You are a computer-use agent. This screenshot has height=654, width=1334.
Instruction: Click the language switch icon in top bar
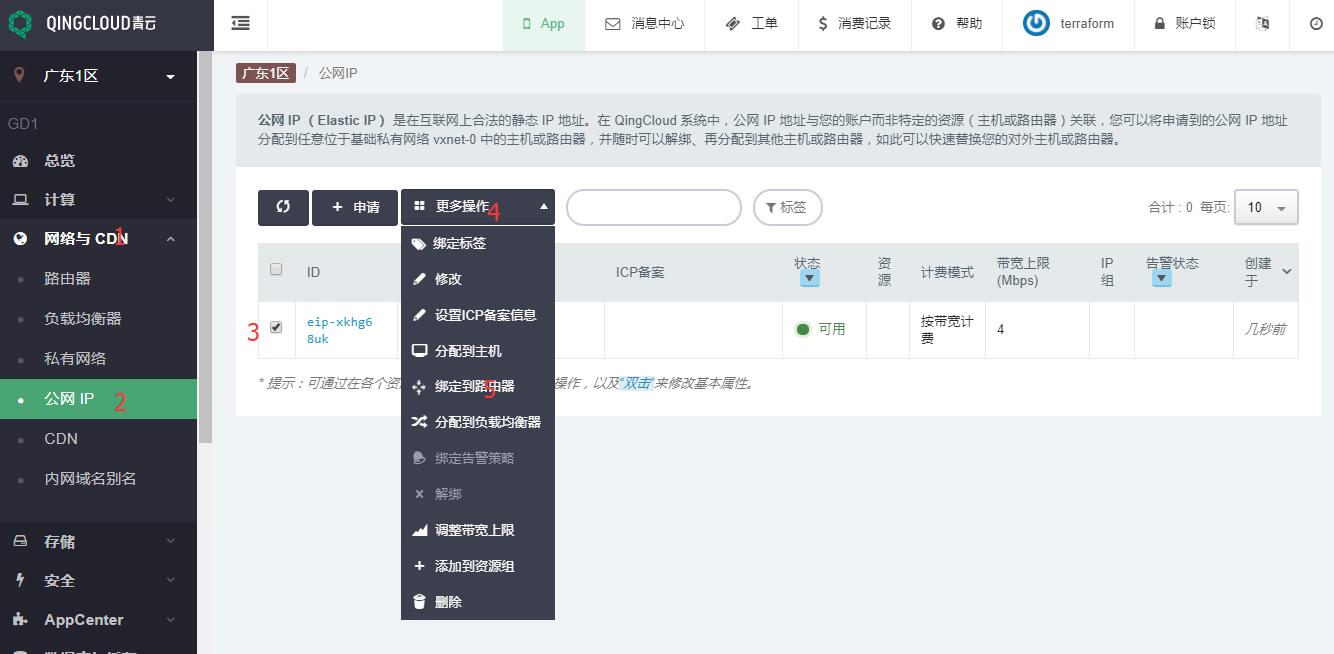point(1262,23)
